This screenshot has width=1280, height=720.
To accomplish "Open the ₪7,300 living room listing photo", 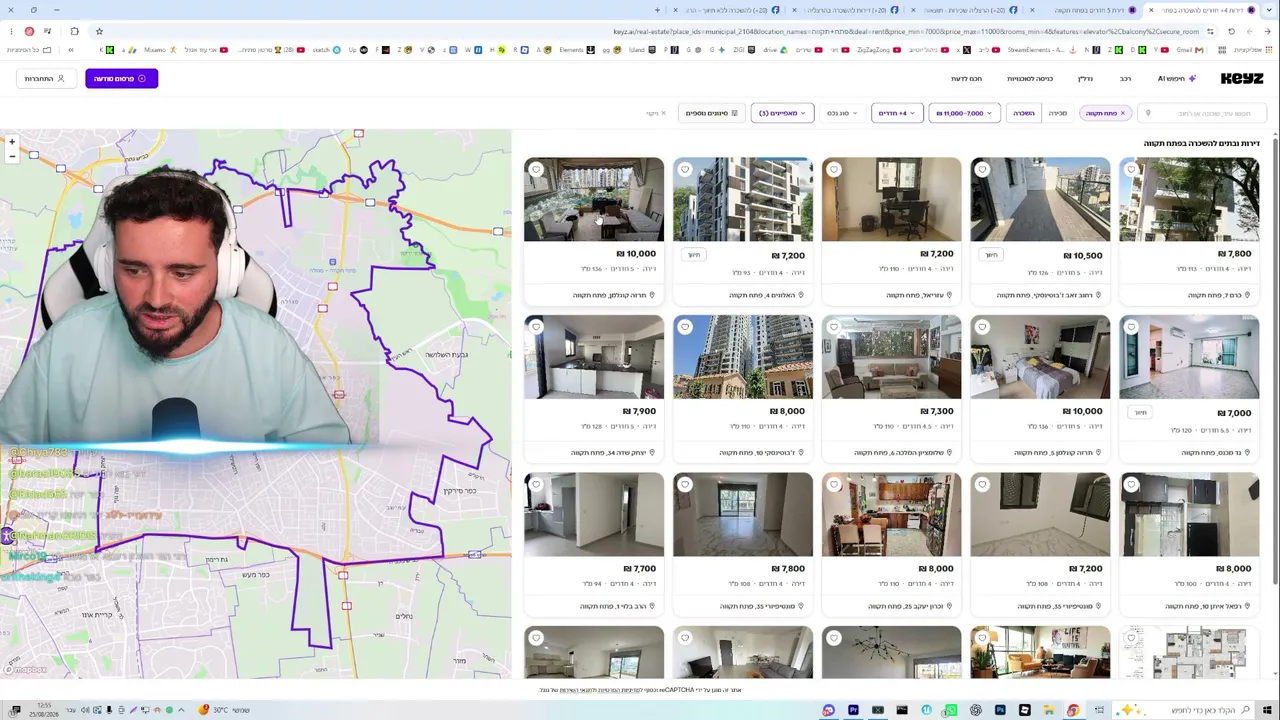I will pos(892,357).
